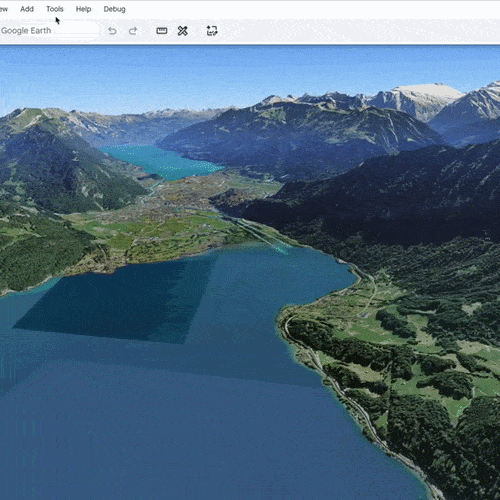Image resolution: width=500 pixels, height=500 pixels.
Task: Select the ruler measure tool
Action: [x=162, y=31]
